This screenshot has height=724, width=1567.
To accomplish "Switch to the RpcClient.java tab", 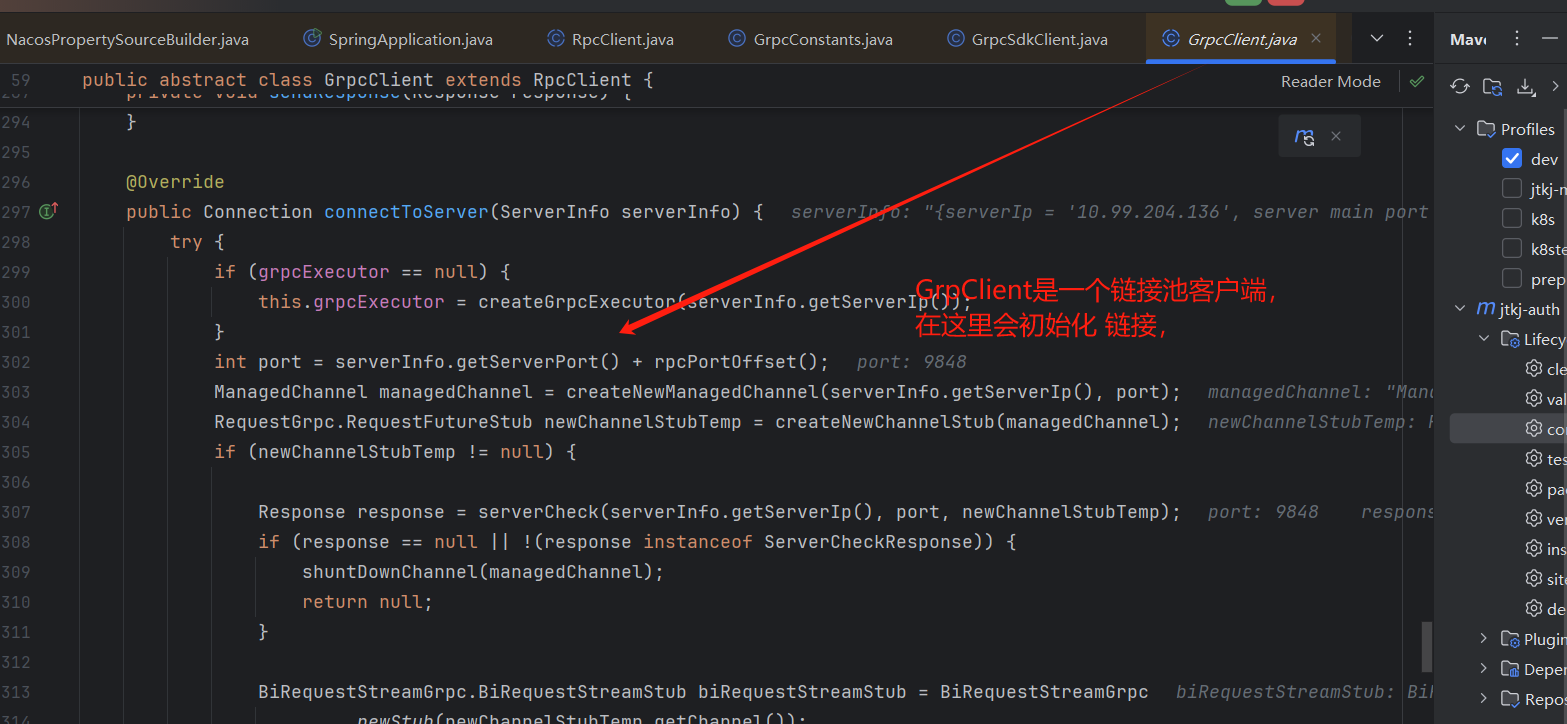I will [620, 38].
